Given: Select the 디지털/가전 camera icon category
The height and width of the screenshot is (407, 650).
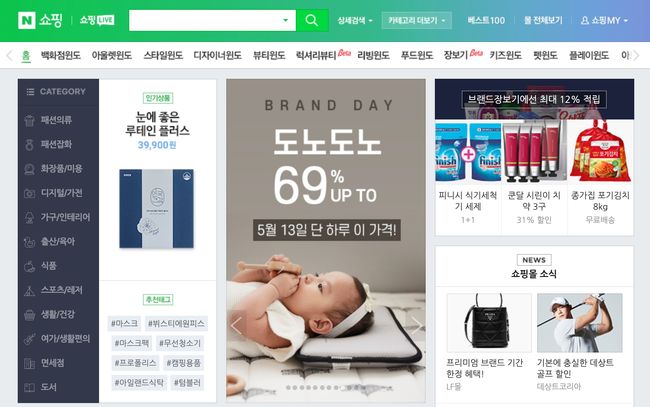Looking at the screenshot, I should (x=53, y=193).
